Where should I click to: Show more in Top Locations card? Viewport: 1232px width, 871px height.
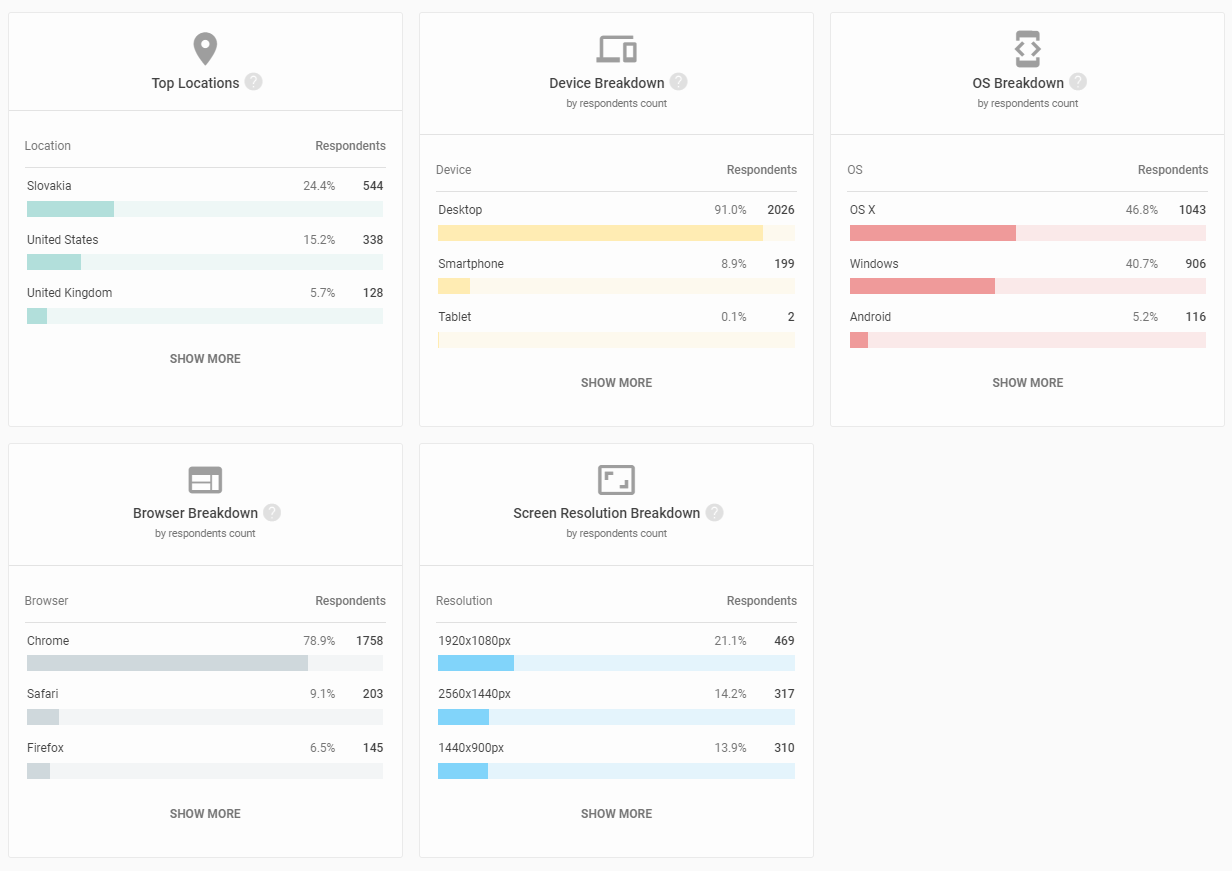(205, 359)
